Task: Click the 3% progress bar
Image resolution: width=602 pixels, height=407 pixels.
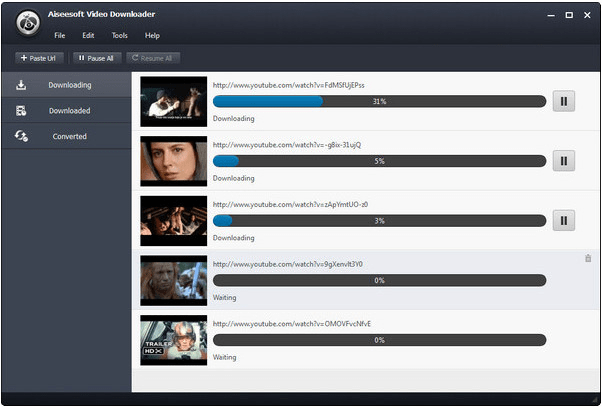Action: 379,220
